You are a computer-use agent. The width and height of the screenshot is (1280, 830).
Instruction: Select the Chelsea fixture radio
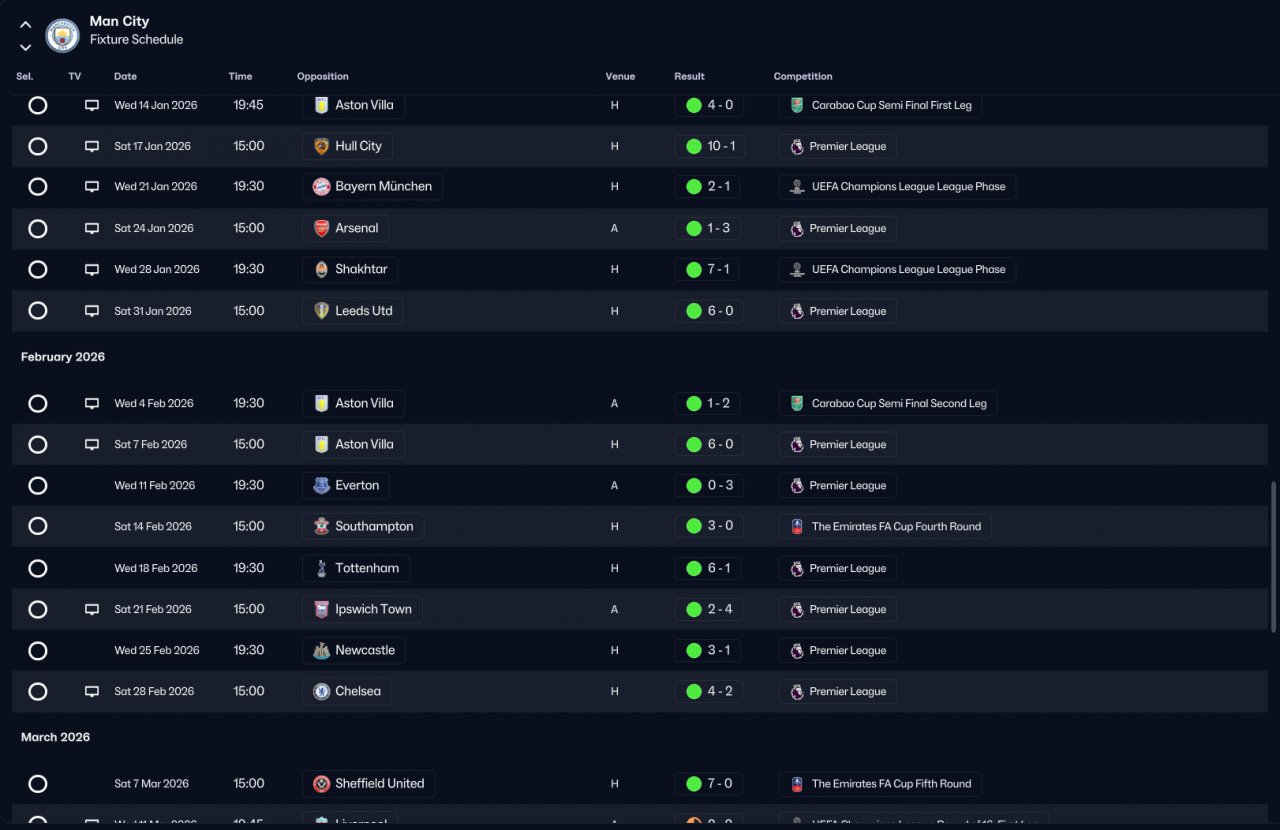pyautogui.click(x=38, y=691)
